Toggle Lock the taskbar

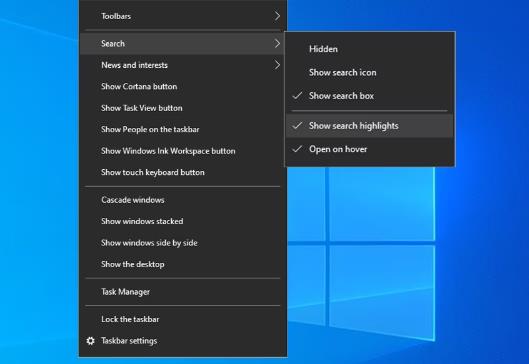click(x=183, y=319)
